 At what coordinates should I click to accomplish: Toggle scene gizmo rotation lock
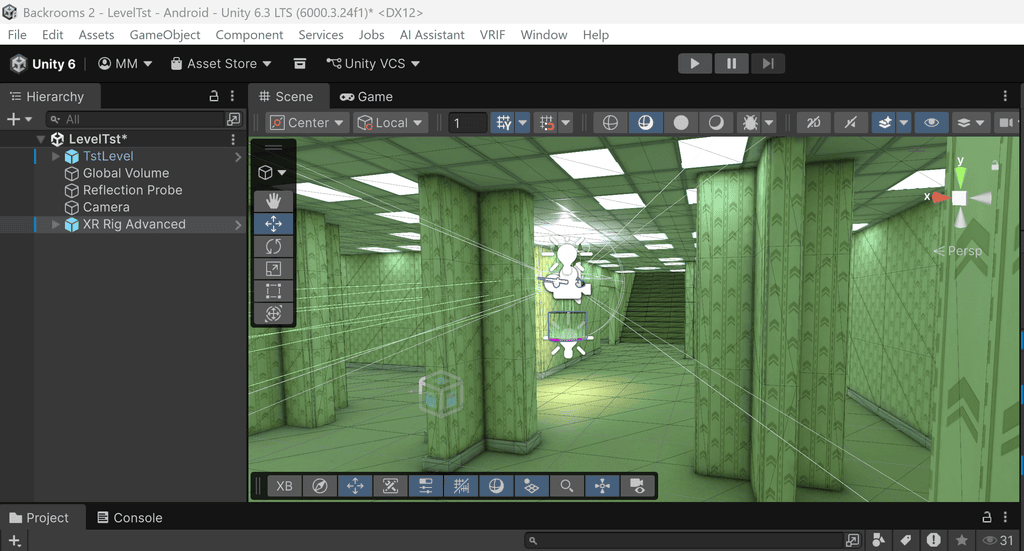[995, 166]
